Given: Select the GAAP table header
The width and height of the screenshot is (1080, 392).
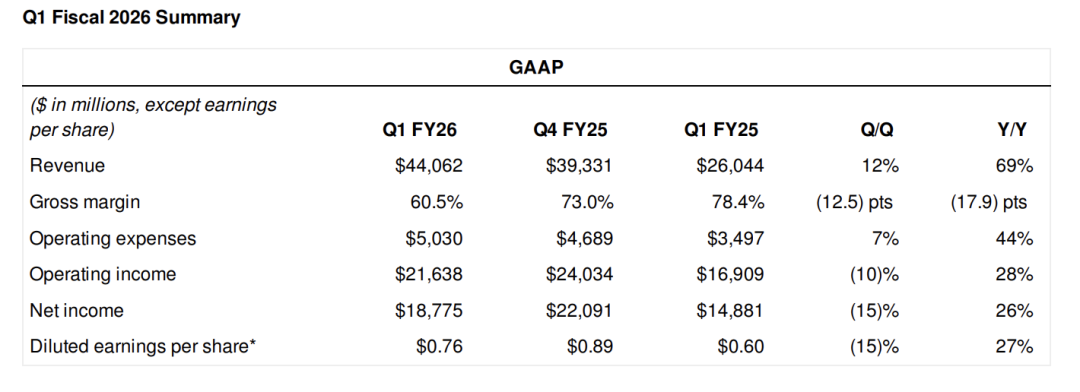Looking at the screenshot, I should pos(536,68).
